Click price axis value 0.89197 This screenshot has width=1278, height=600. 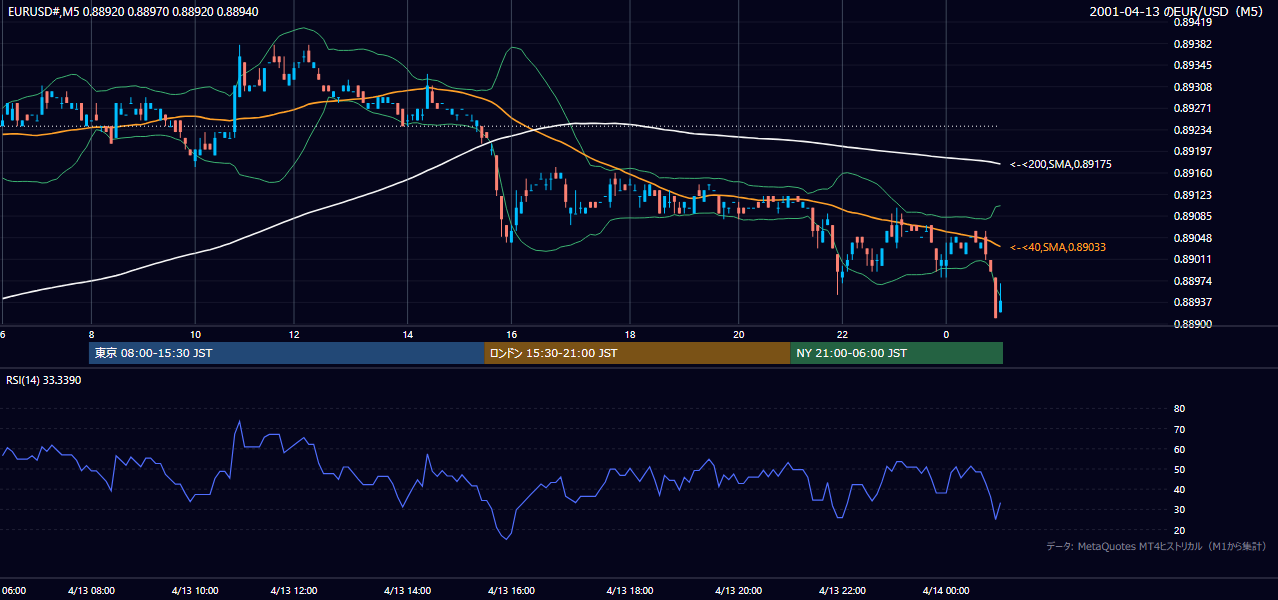(x=1192, y=151)
